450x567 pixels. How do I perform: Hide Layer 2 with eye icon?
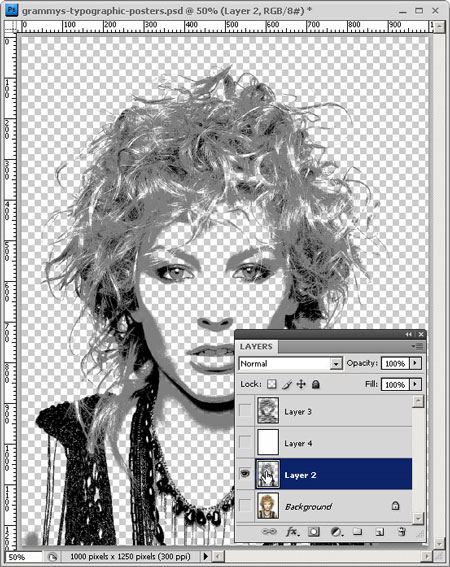(x=245, y=473)
